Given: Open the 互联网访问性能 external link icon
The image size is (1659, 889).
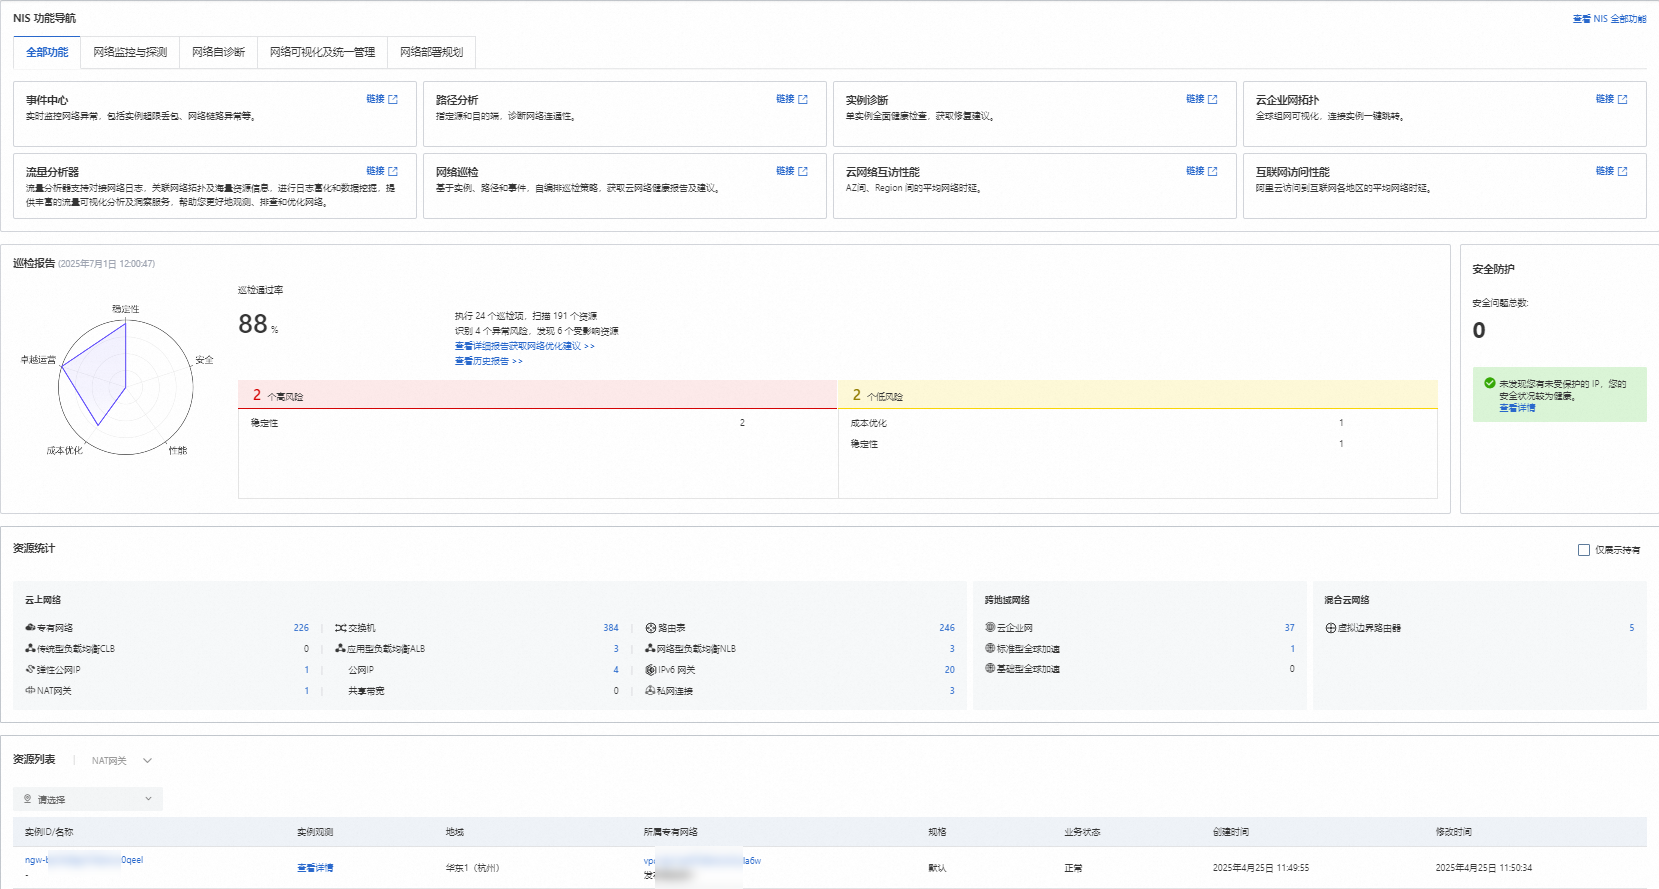Looking at the screenshot, I should click(x=1623, y=171).
